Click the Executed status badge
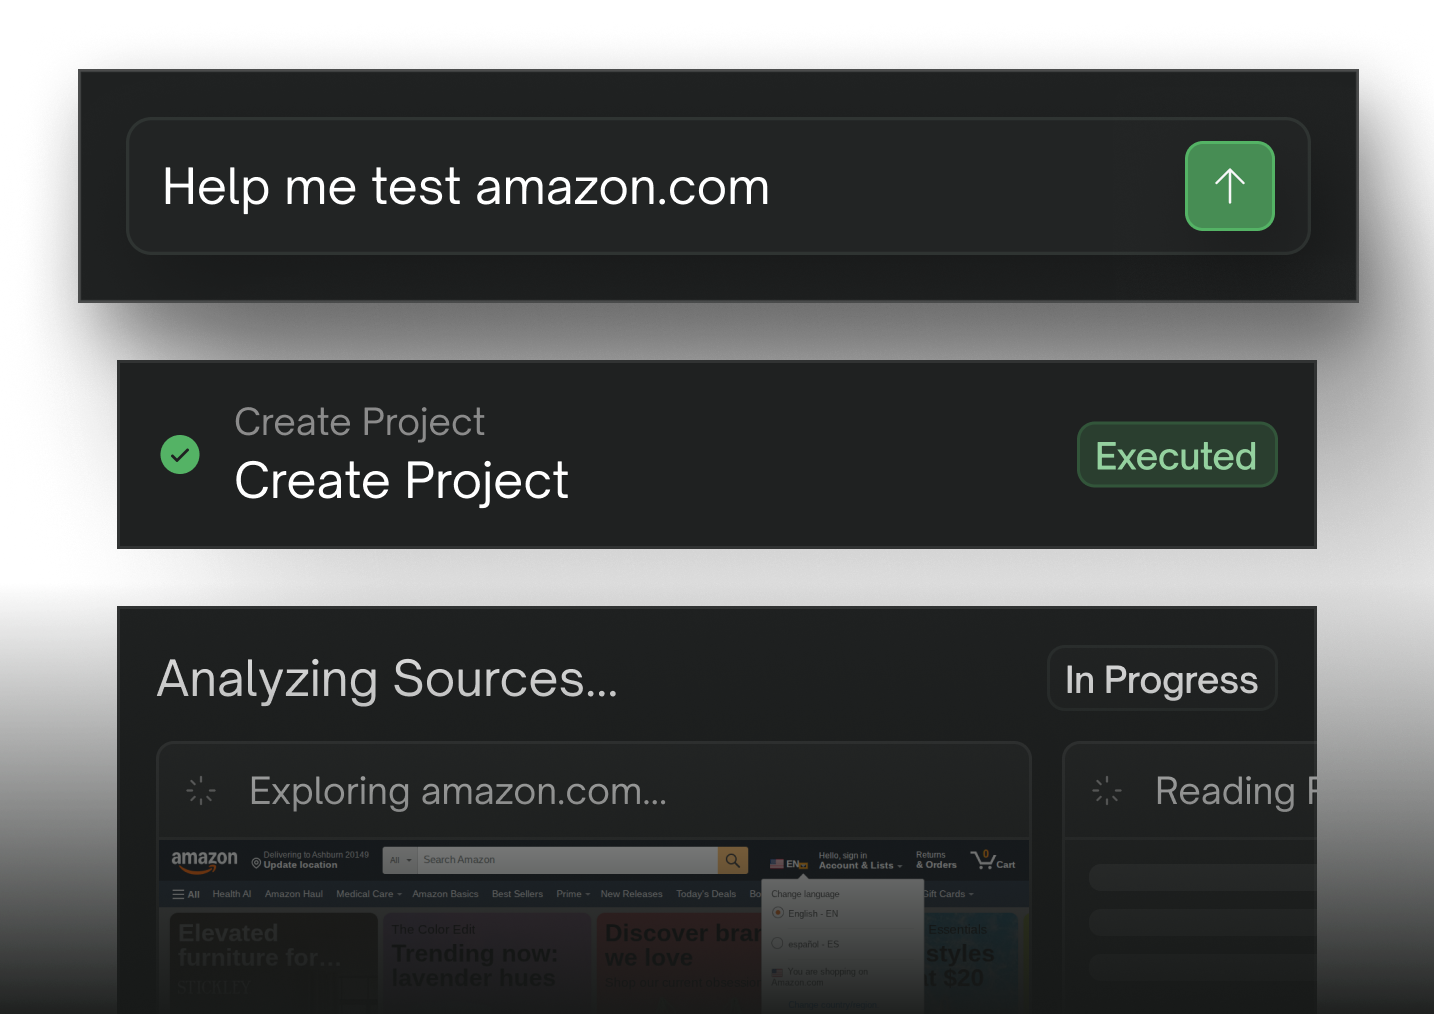This screenshot has width=1434, height=1014. click(1177, 455)
